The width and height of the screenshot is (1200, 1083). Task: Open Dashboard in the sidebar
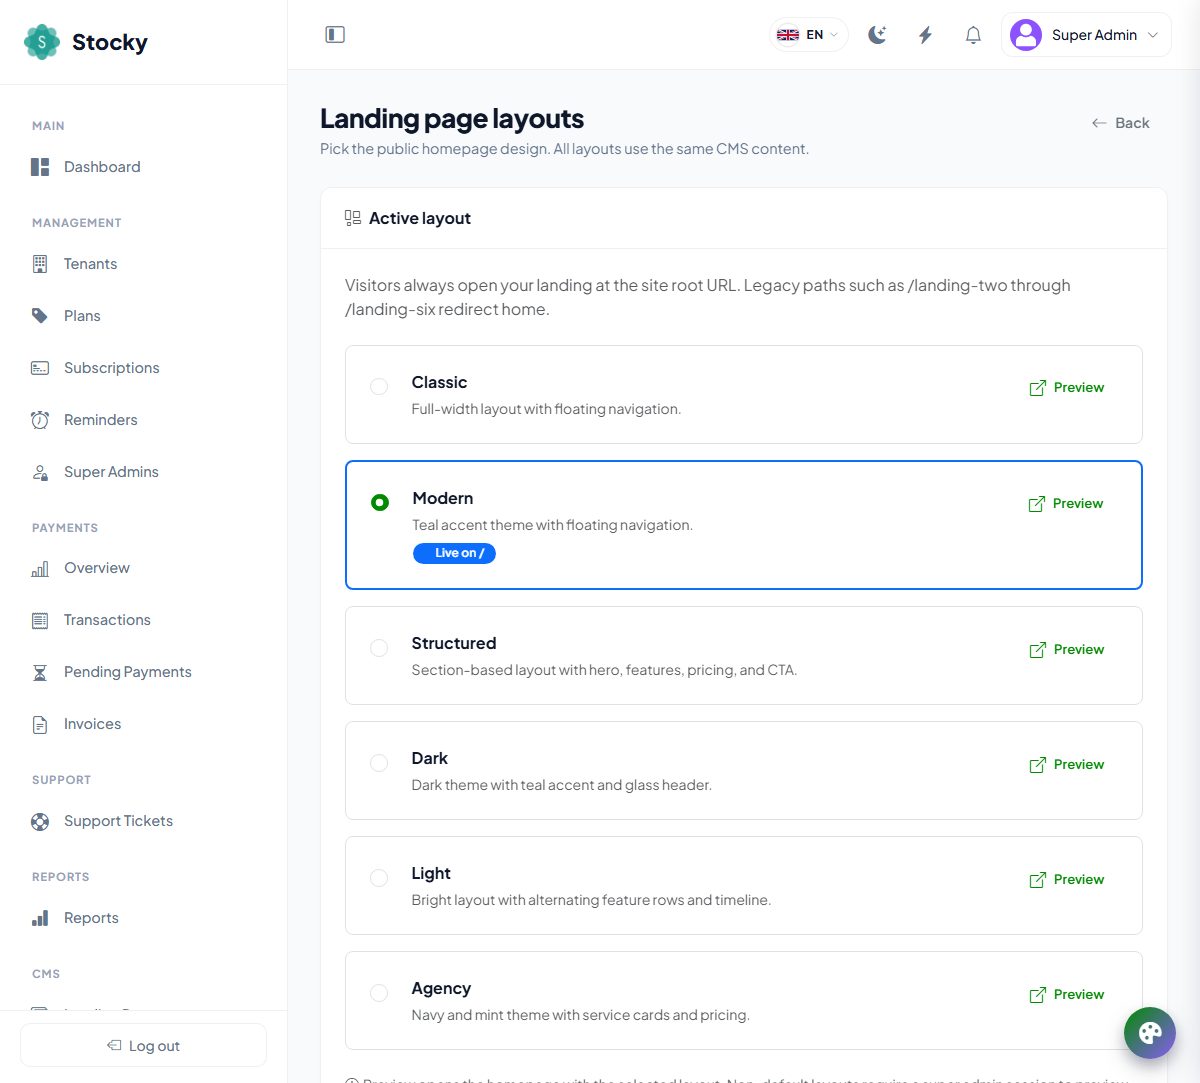(x=144, y=167)
